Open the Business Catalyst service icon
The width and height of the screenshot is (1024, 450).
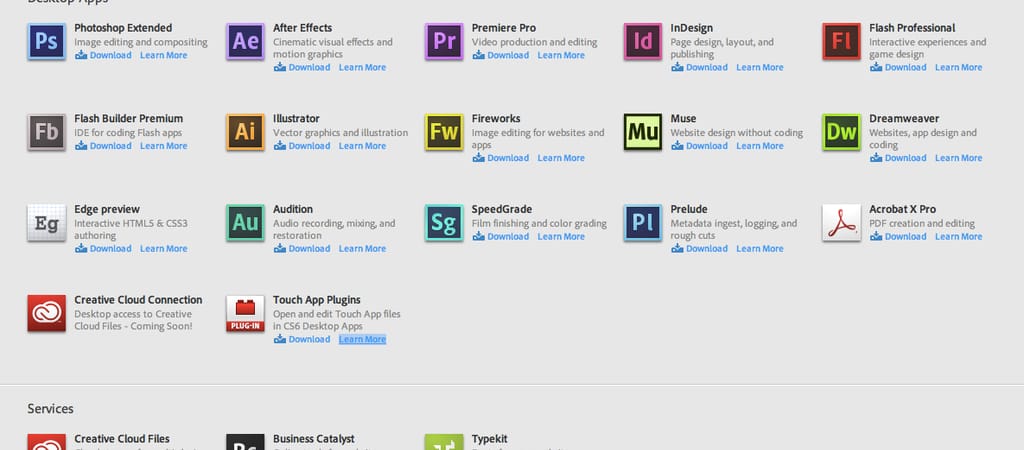tap(245, 442)
